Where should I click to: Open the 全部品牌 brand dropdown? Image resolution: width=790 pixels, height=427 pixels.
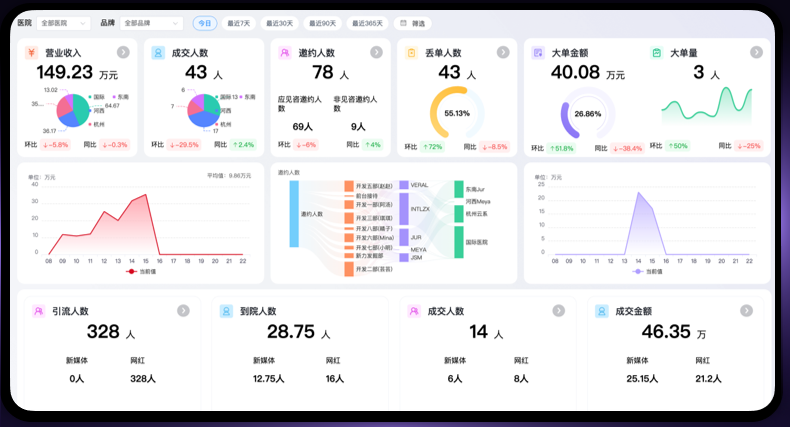[x=151, y=23]
